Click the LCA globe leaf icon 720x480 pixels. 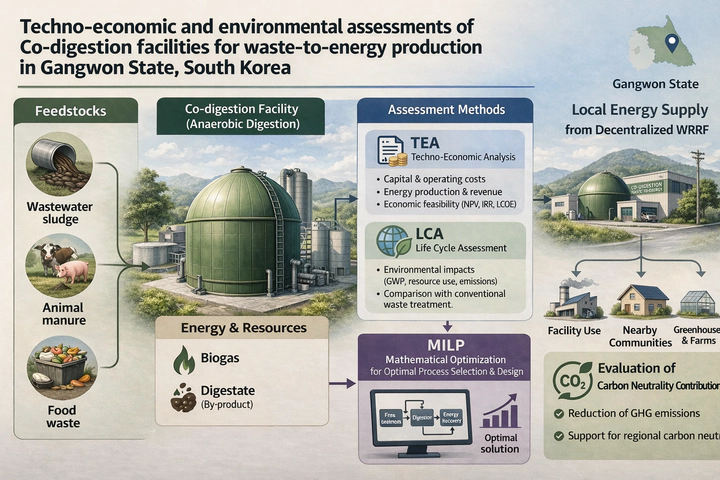(x=390, y=240)
